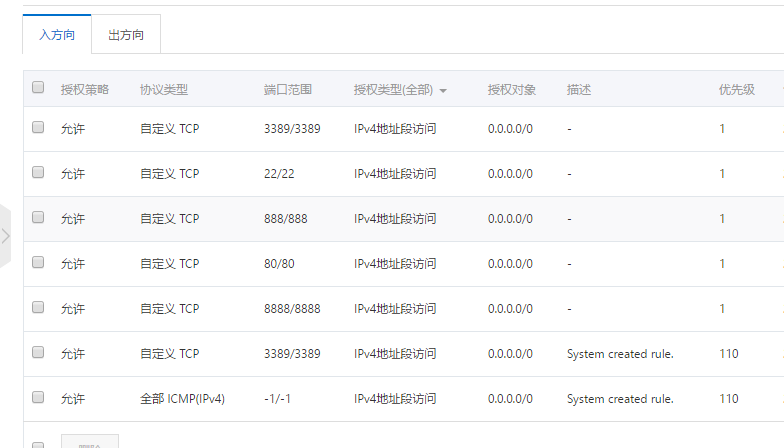
Task: Select the 888/888 port range cell
Action: tap(286, 219)
